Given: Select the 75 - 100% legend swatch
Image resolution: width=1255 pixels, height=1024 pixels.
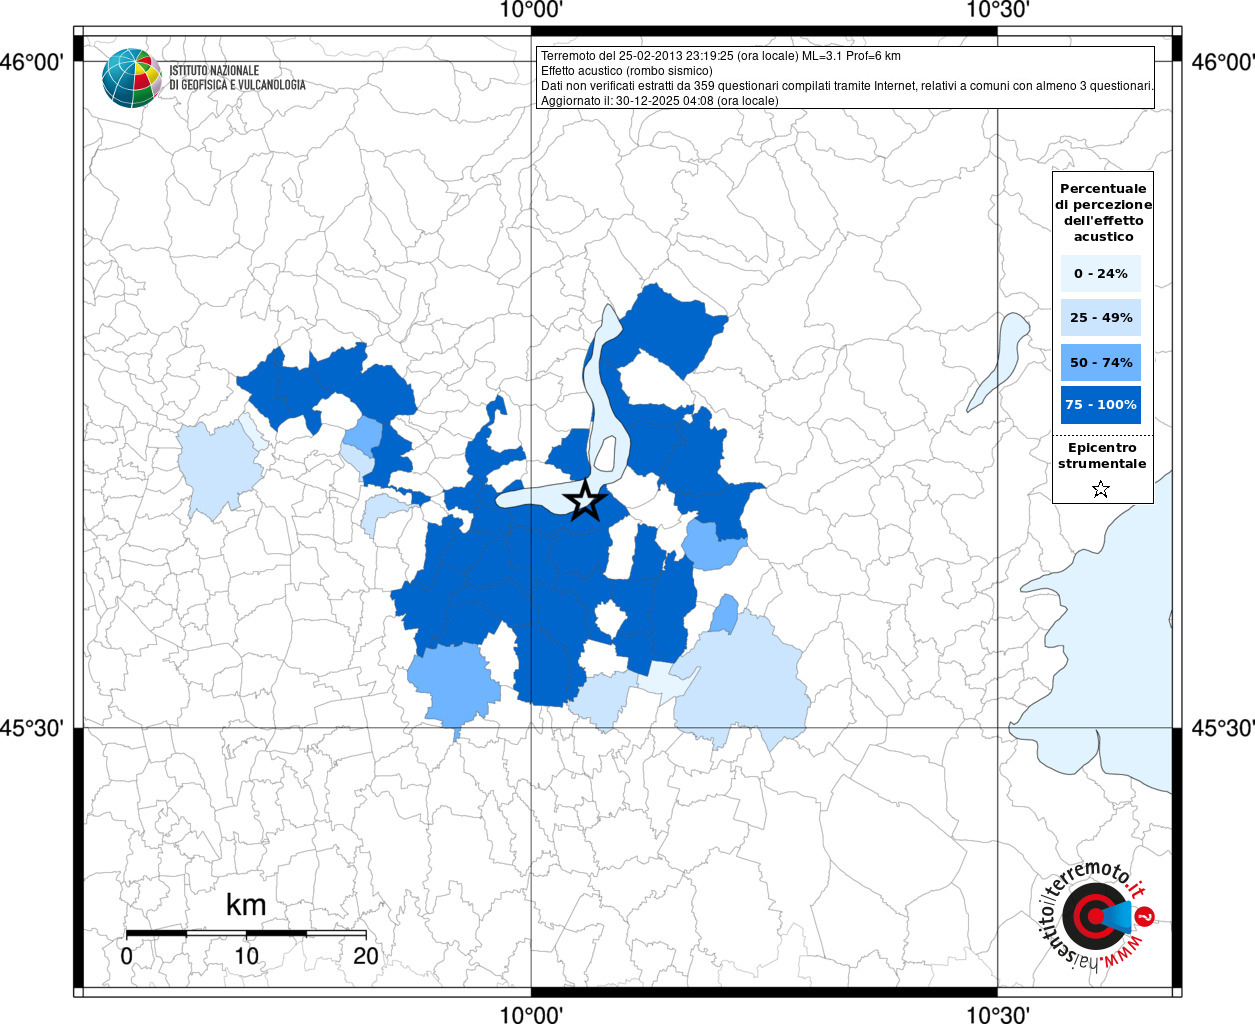Looking at the screenshot, I should pos(1101,405).
